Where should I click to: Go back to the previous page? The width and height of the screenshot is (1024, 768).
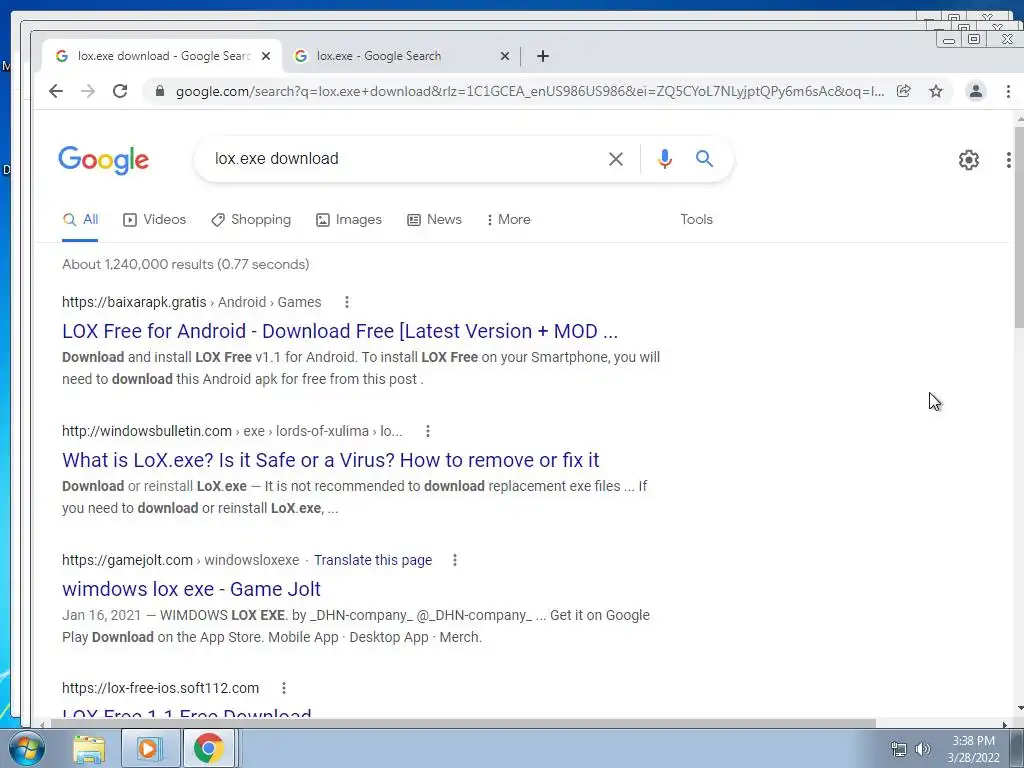click(x=56, y=91)
